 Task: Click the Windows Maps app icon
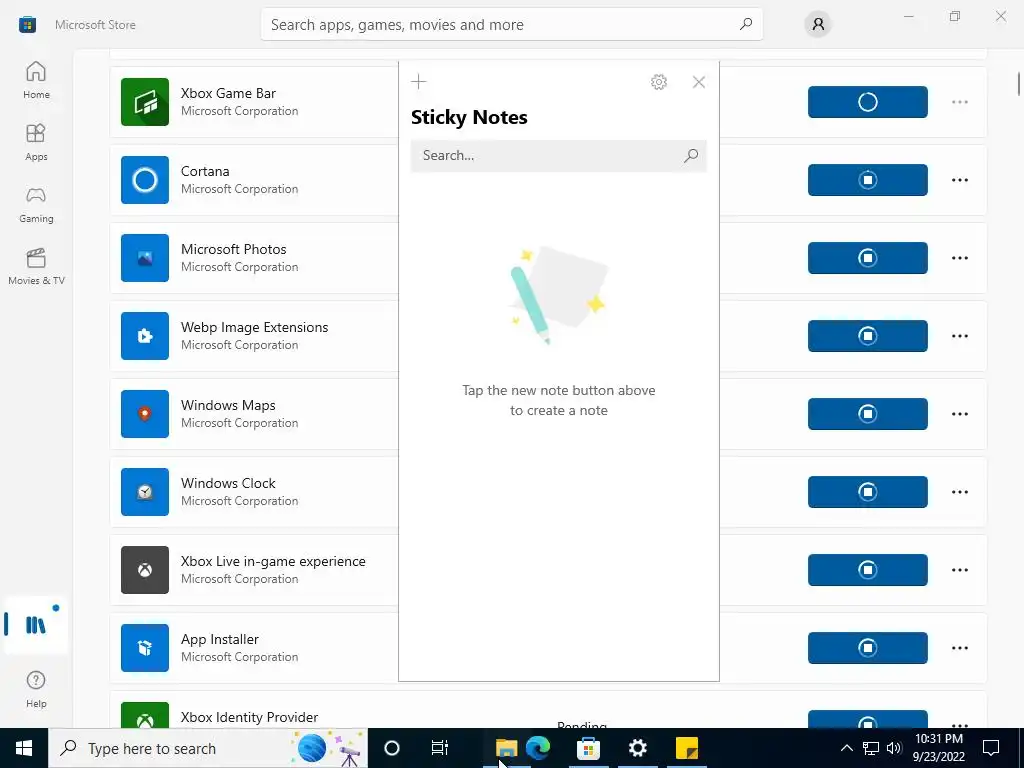[145, 414]
